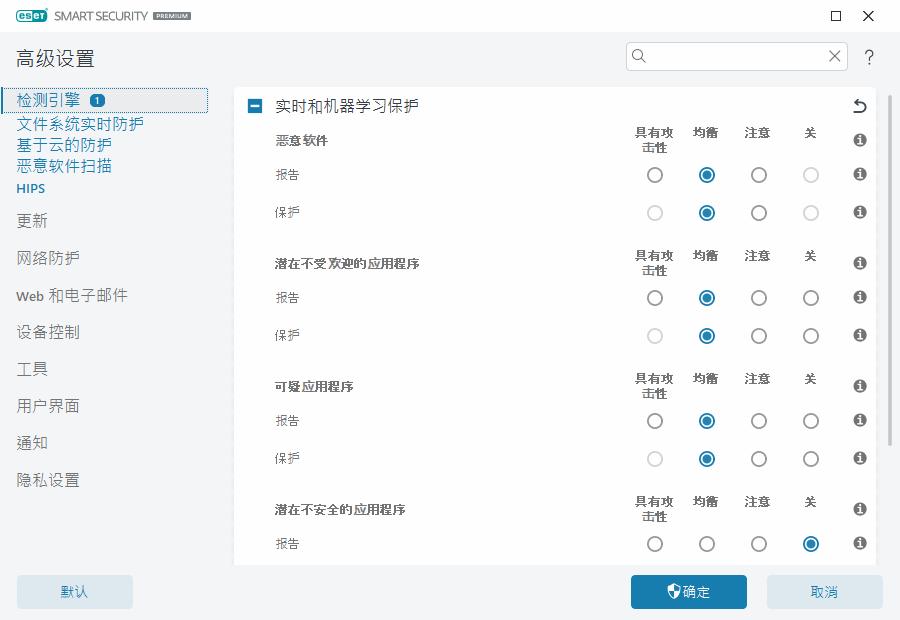Click inside the search input field
Viewport: 900px width, 620px height.
(735, 56)
